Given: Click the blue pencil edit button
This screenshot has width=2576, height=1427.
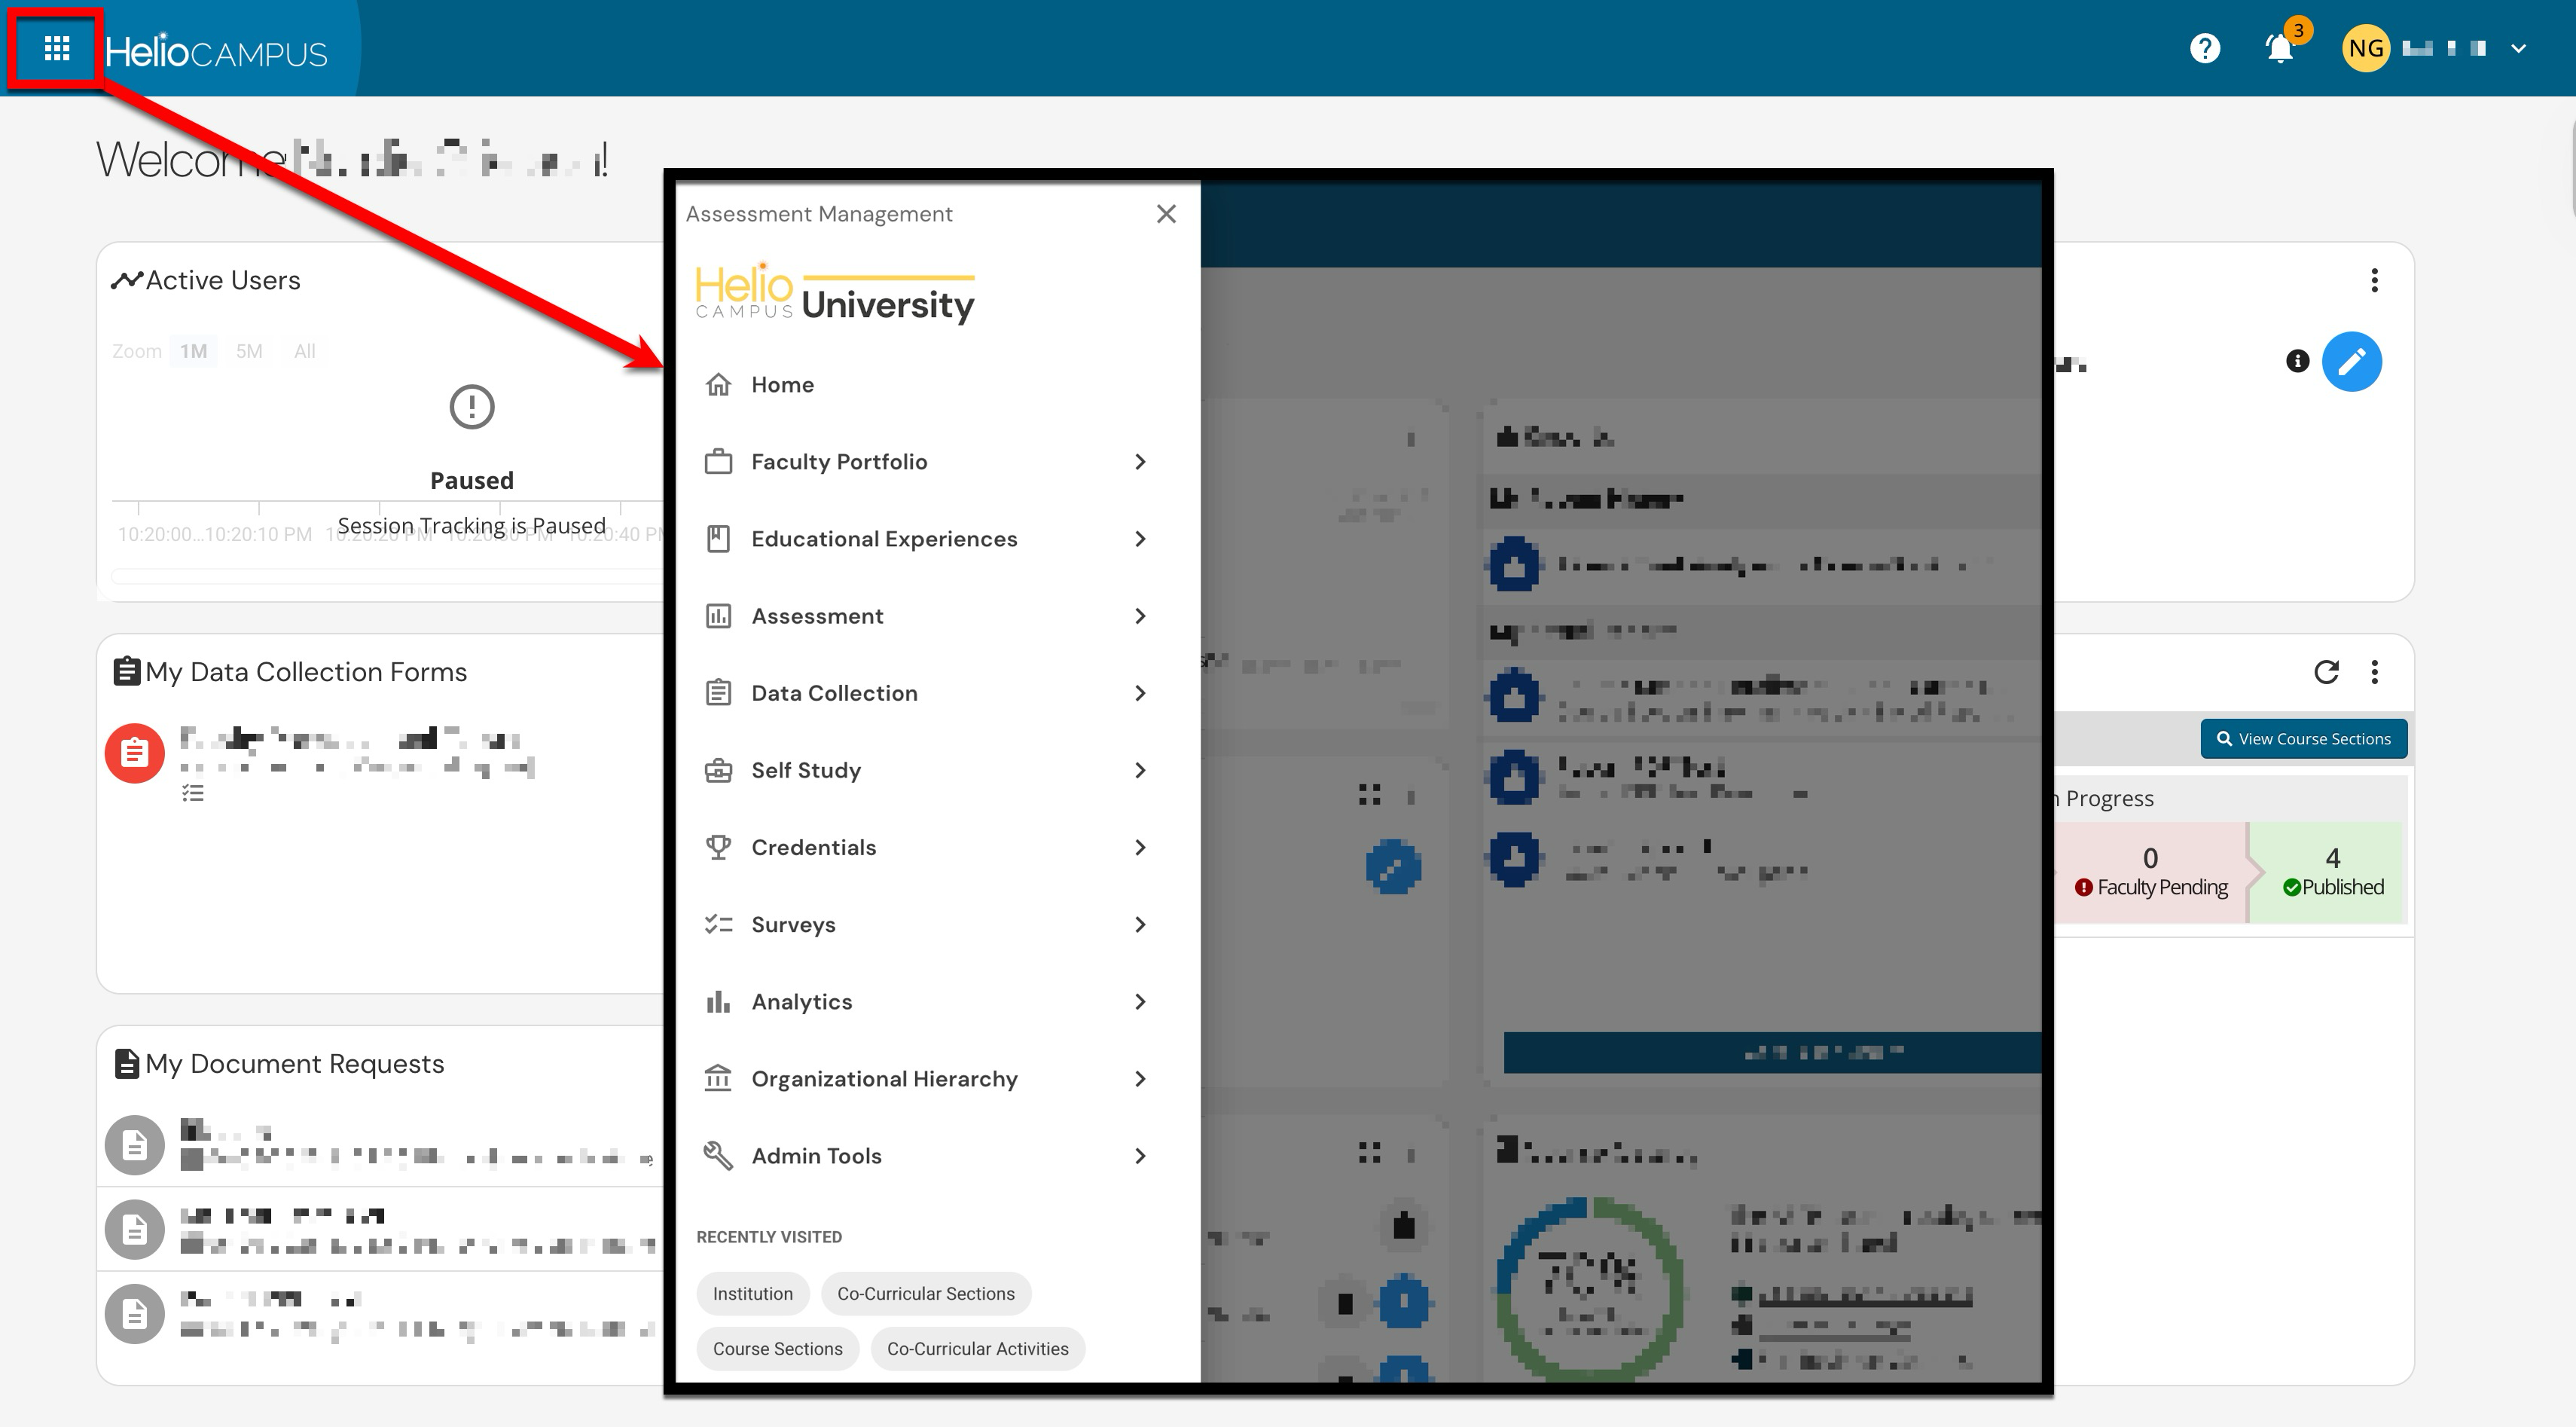Looking at the screenshot, I should tap(2351, 361).
